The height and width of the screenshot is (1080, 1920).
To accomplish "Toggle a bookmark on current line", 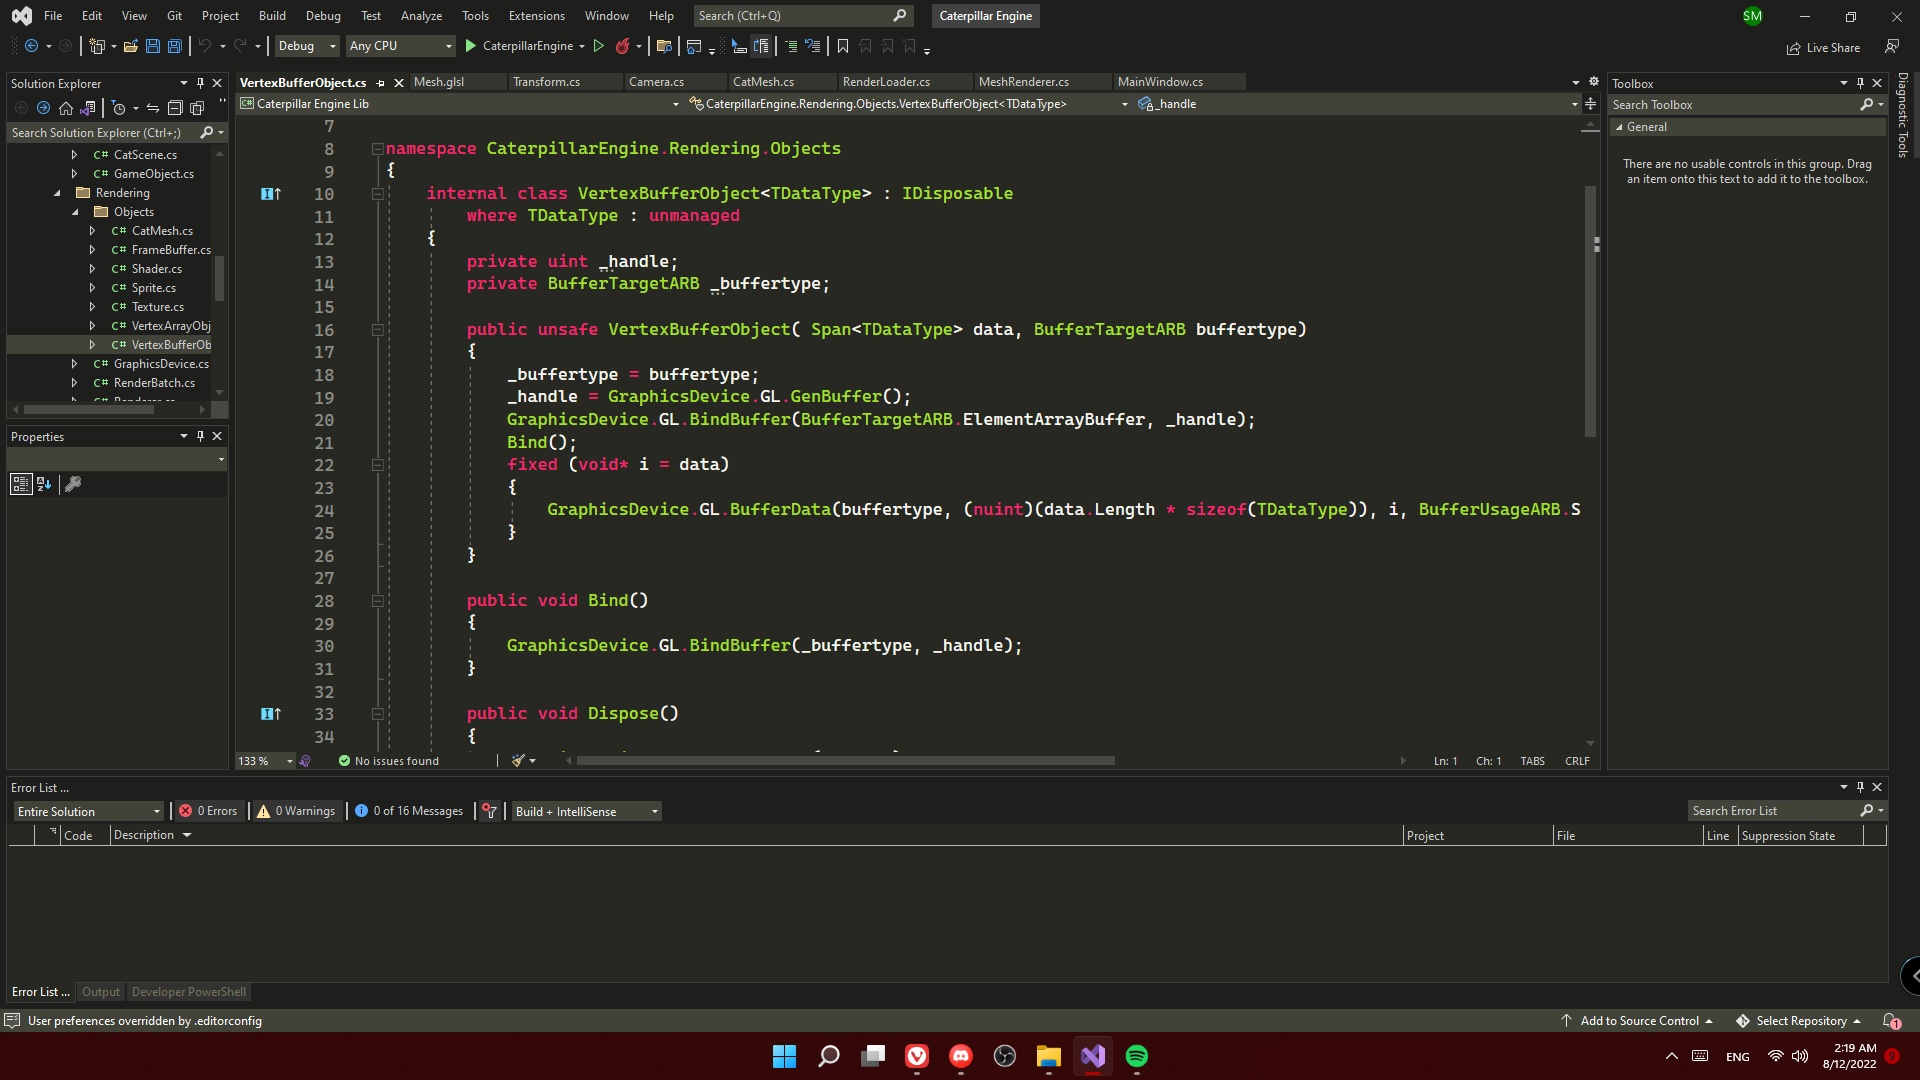I will pyautogui.click(x=843, y=46).
